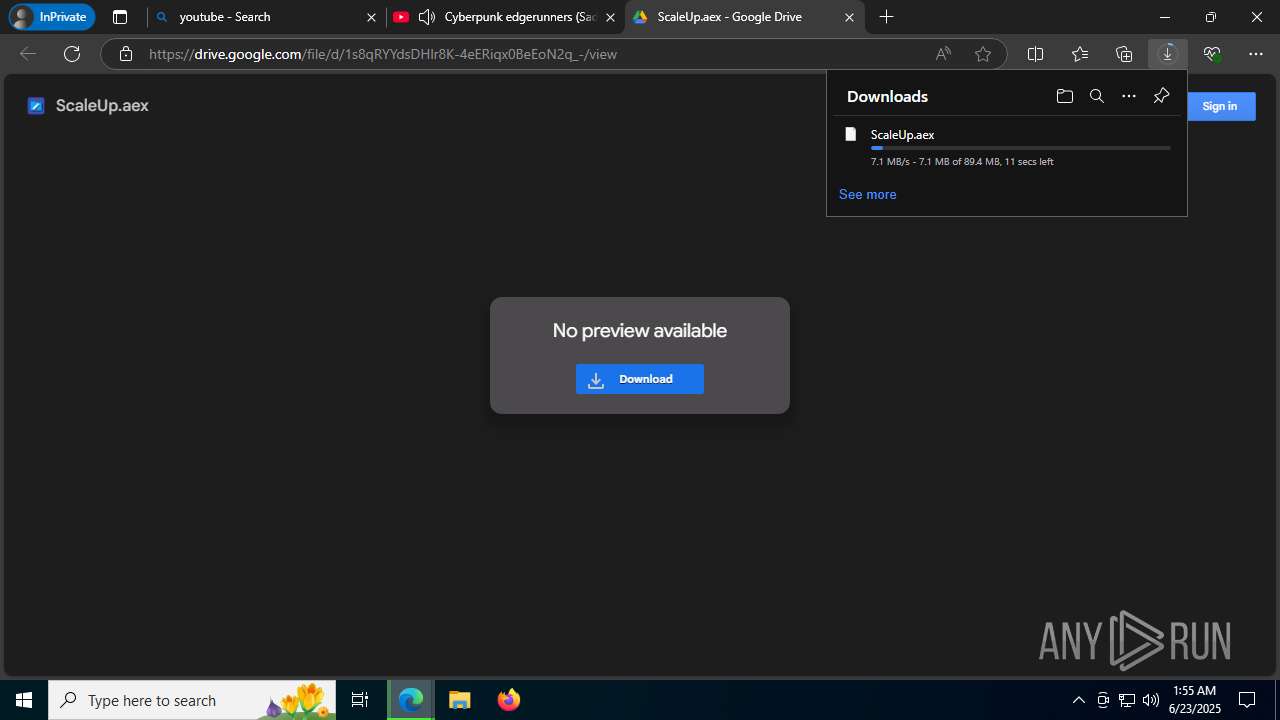Open the See more downloads link

coord(867,194)
